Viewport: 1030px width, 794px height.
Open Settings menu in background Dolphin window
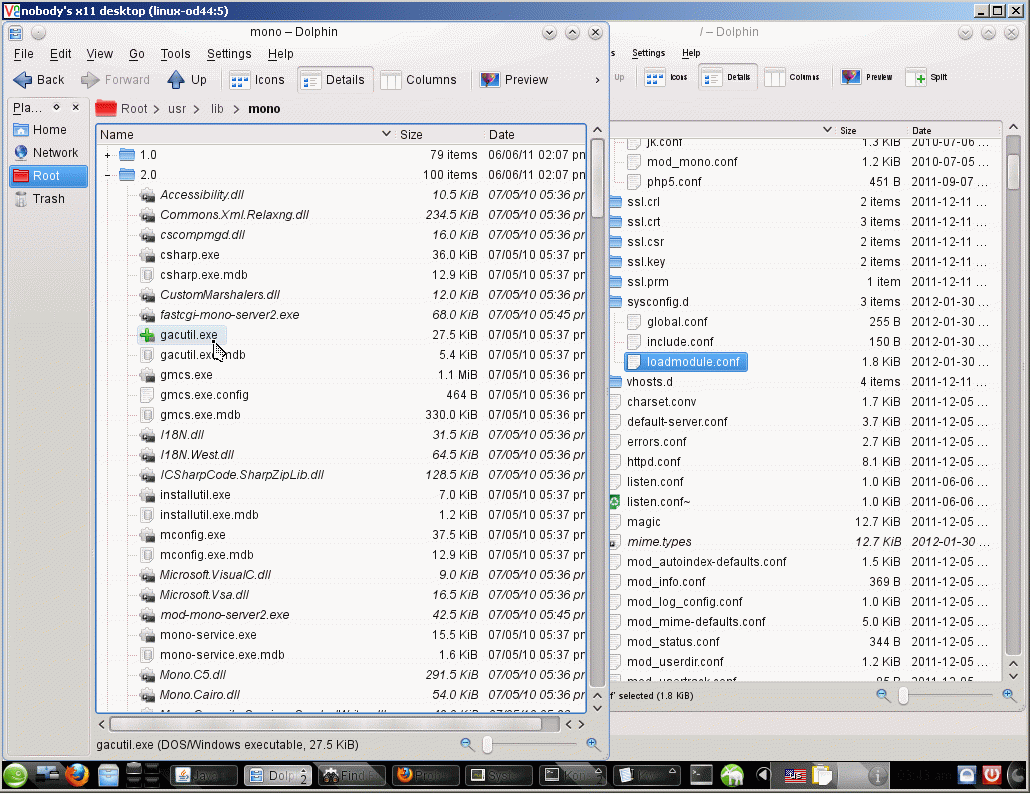[x=648, y=53]
